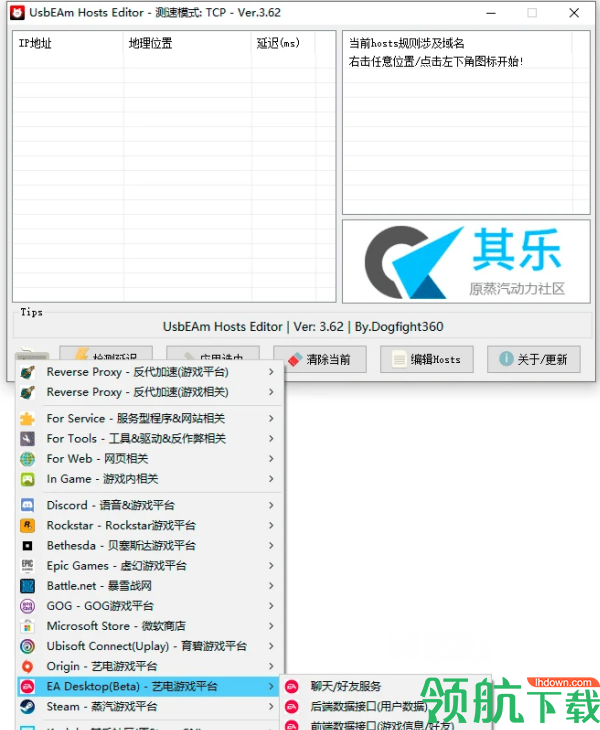This screenshot has width=600, height=730.
Task: Expand For Web submenu arrow
Action: tap(271, 459)
